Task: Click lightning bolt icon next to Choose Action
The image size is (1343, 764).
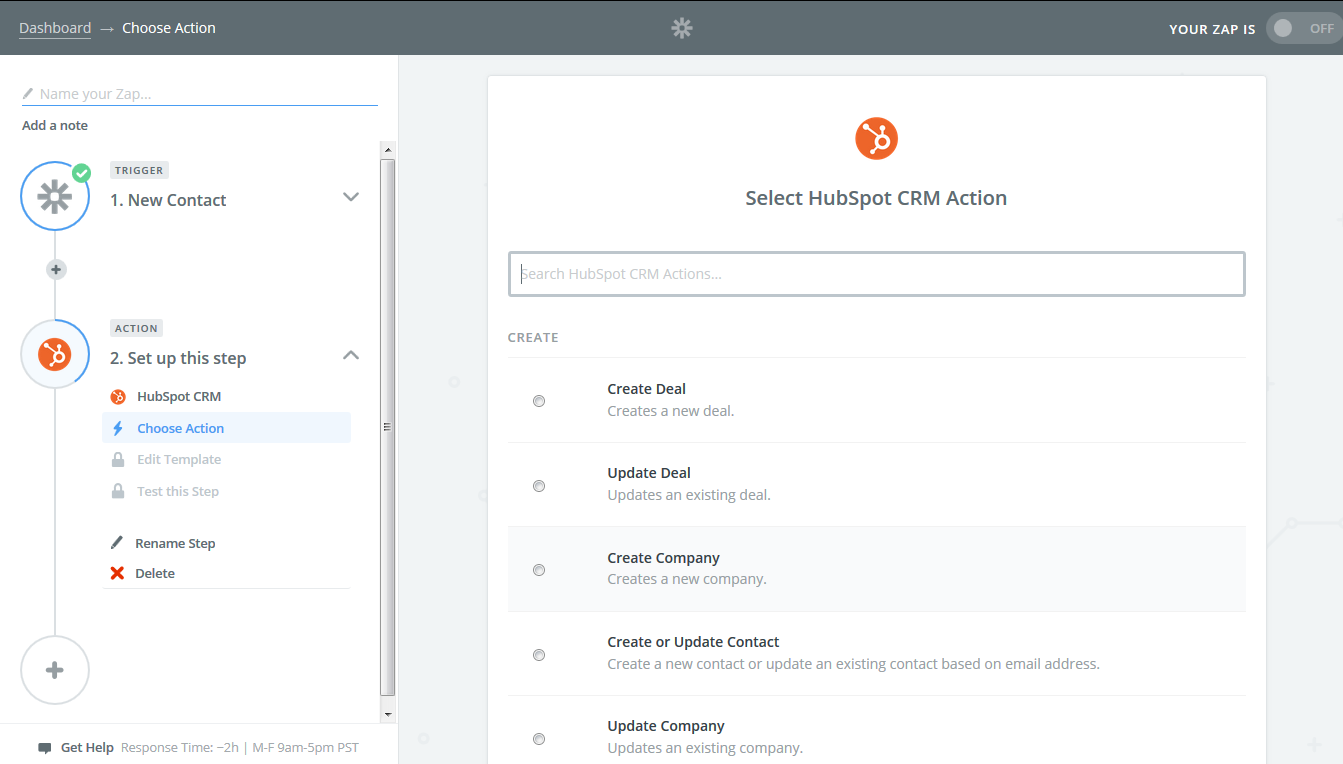Action: pyautogui.click(x=118, y=428)
